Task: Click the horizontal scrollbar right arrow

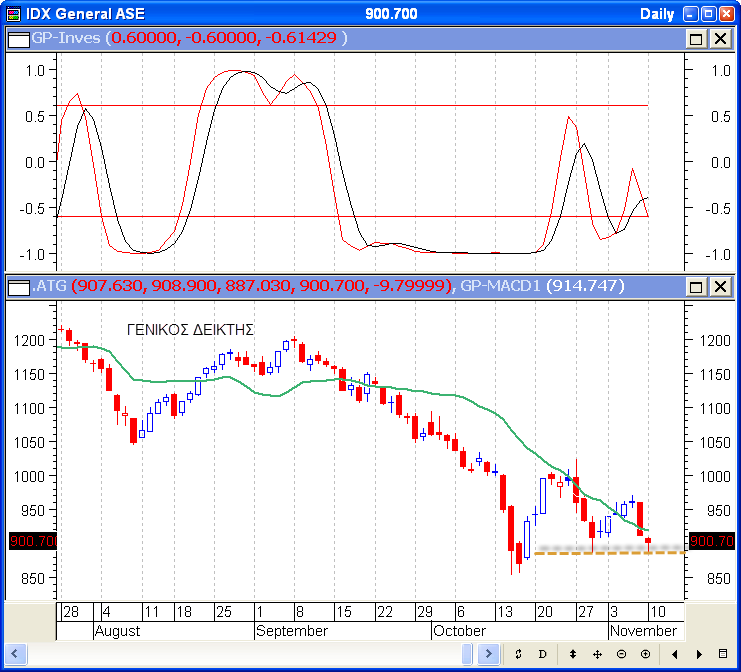Action: [487, 654]
